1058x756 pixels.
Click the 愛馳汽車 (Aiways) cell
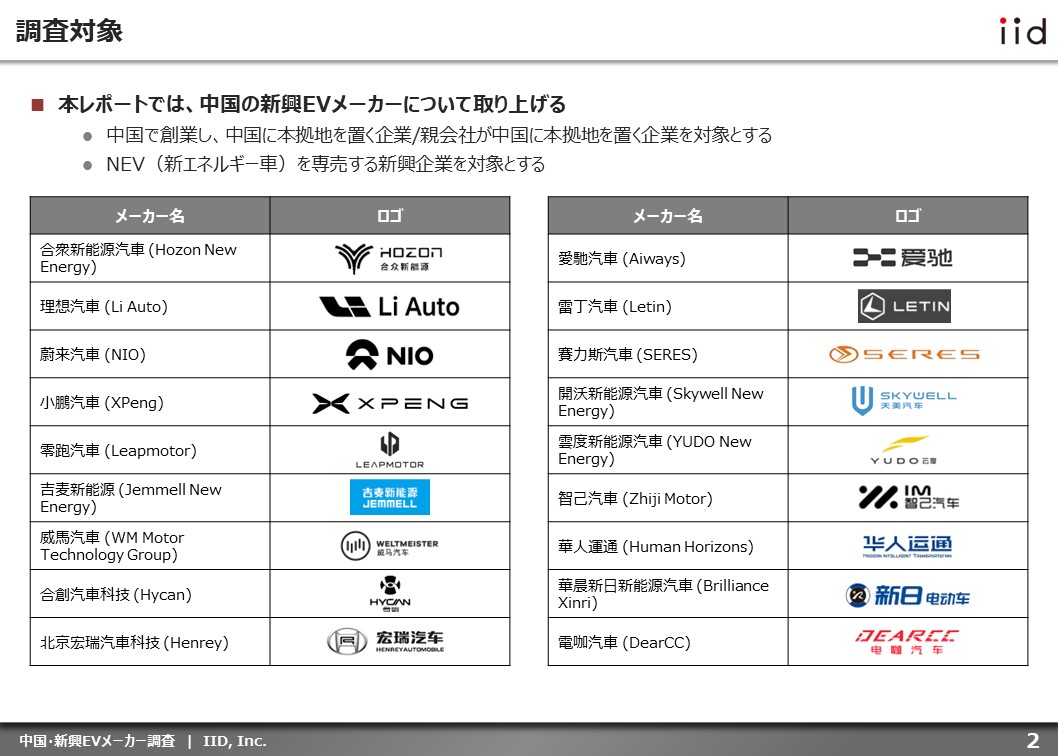point(668,259)
